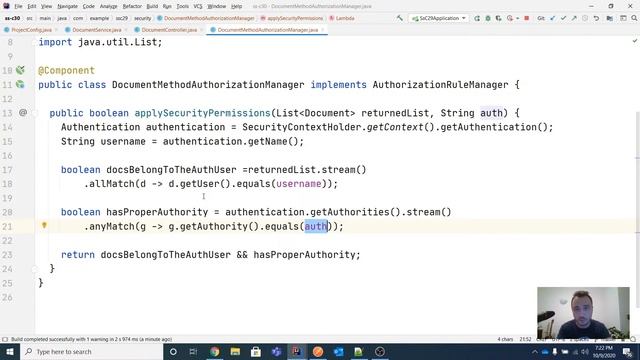
Task: Open Chrome from the taskbar
Action: tap(215, 351)
